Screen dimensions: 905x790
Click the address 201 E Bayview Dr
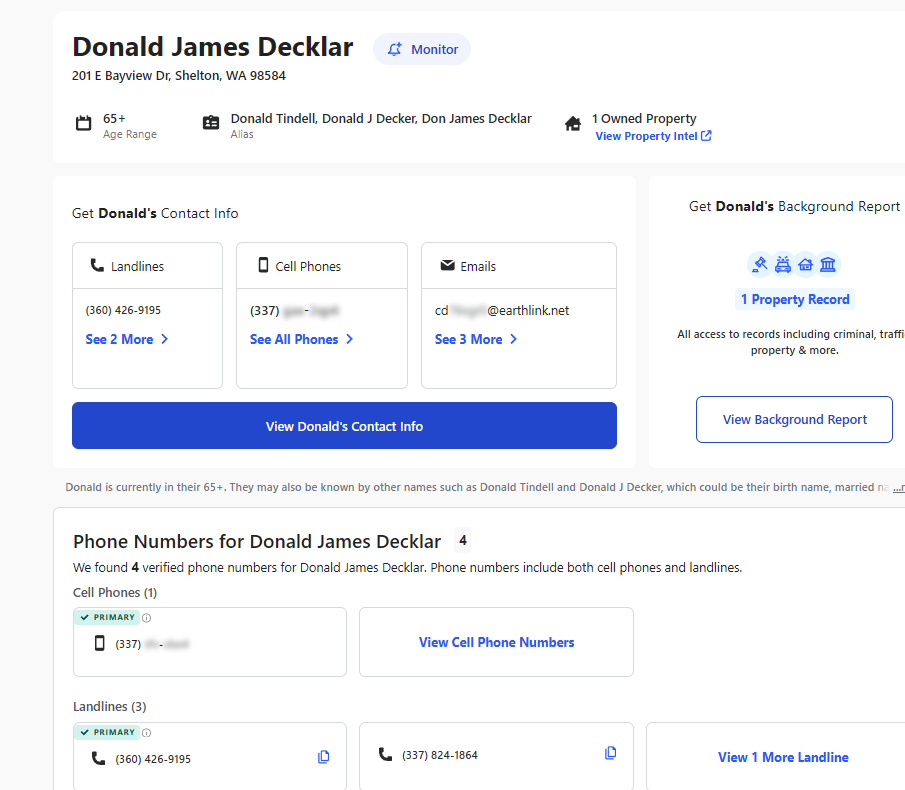click(x=179, y=76)
